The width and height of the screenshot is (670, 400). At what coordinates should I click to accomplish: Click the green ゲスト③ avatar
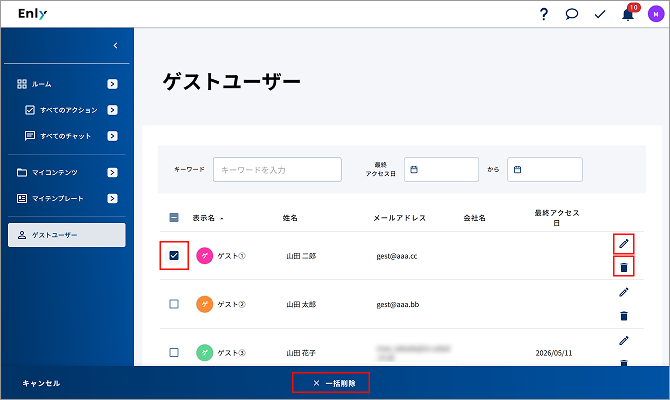(x=205, y=353)
